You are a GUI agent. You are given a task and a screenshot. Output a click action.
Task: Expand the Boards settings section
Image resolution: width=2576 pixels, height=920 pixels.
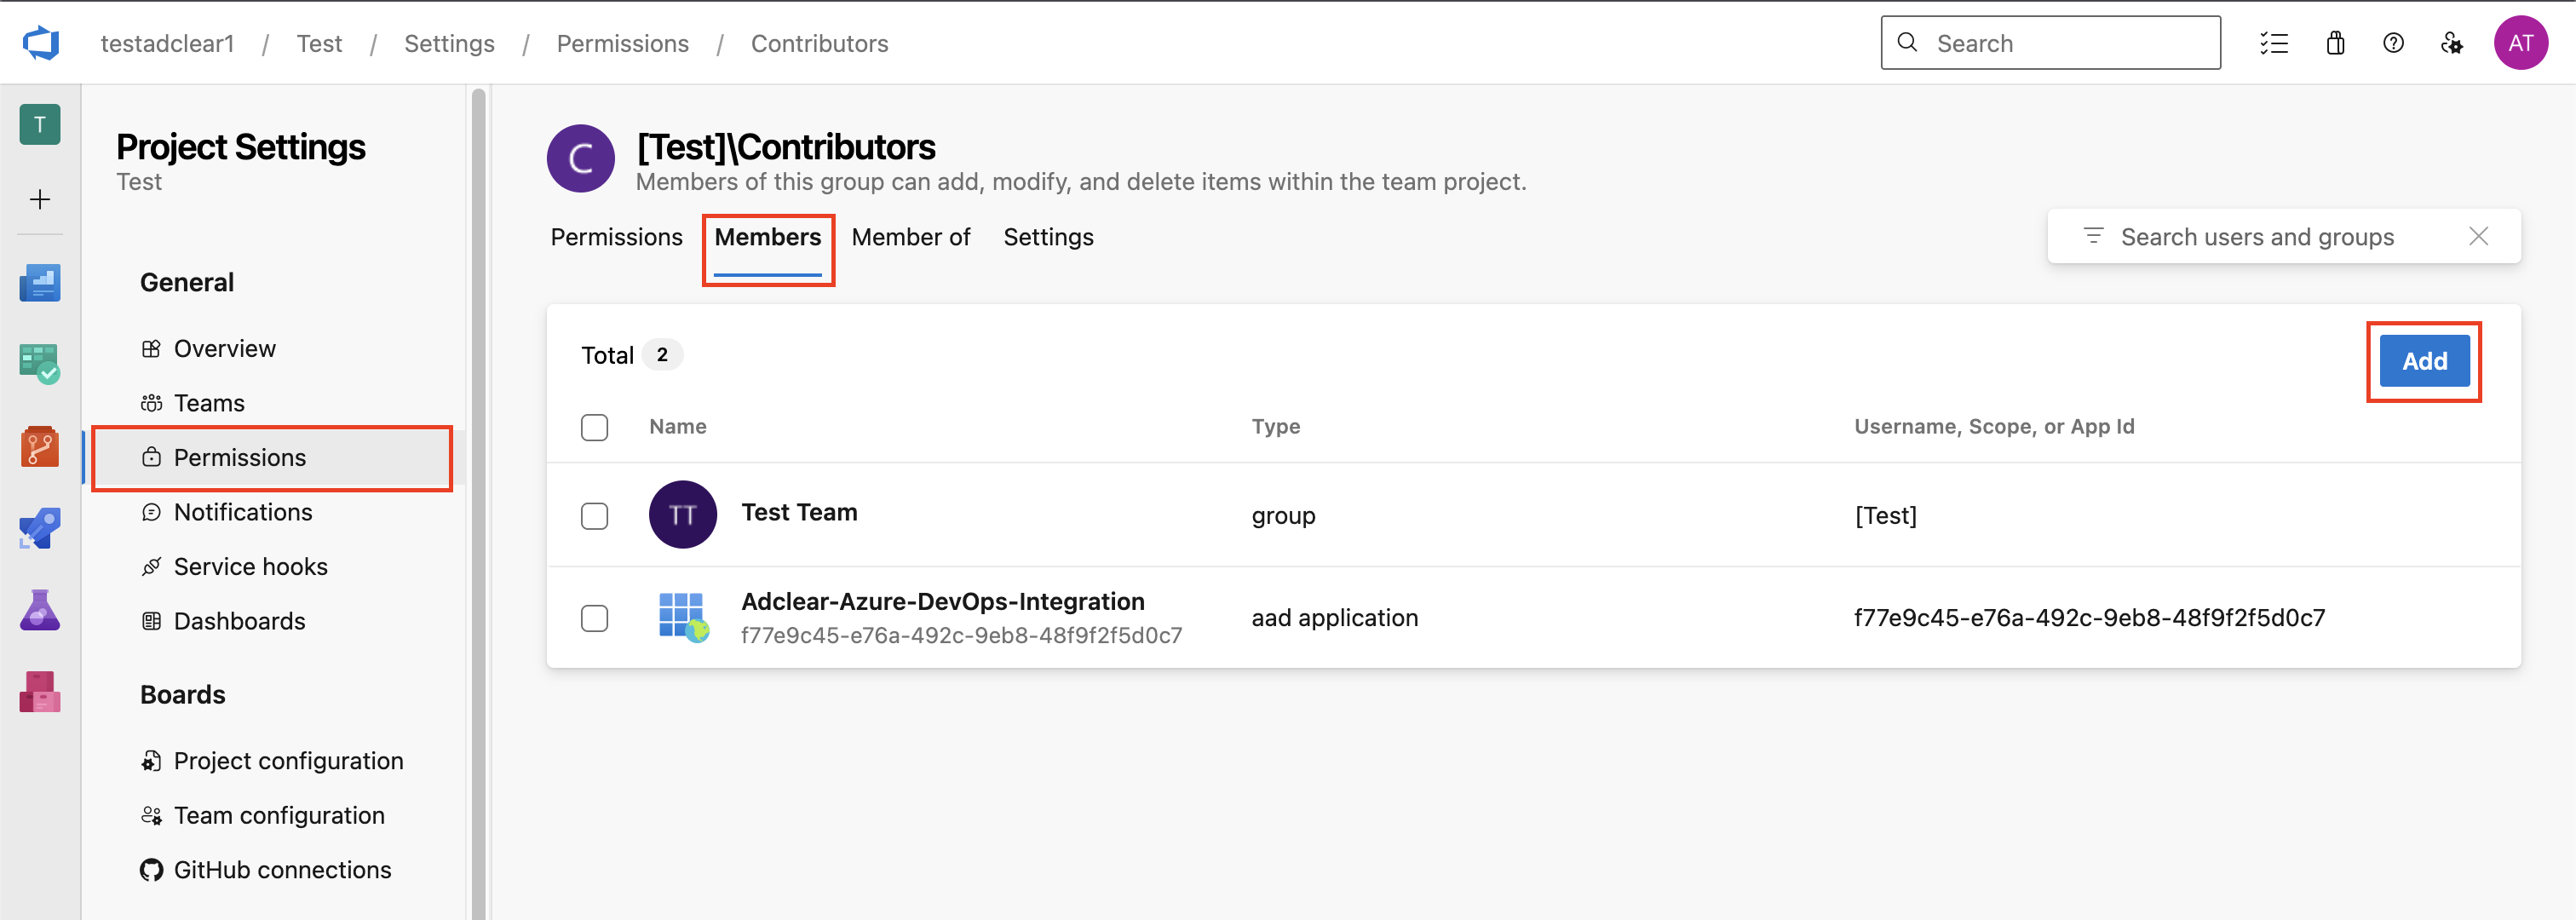click(182, 694)
